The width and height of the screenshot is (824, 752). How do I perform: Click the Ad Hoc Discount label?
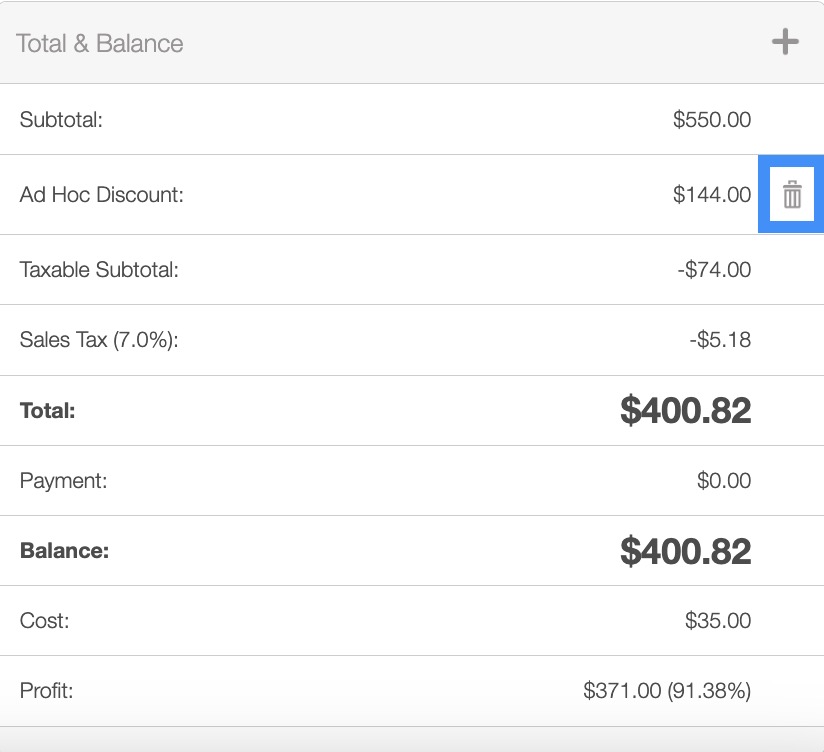102,195
